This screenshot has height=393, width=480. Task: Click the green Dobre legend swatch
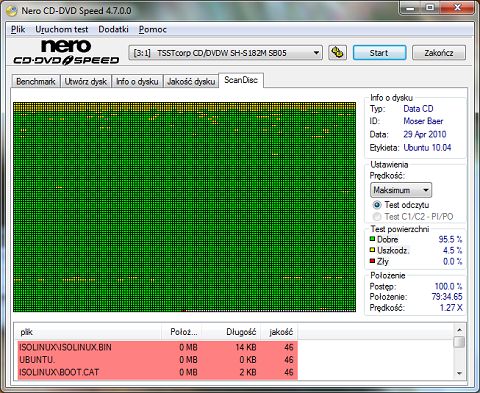(x=372, y=239)
